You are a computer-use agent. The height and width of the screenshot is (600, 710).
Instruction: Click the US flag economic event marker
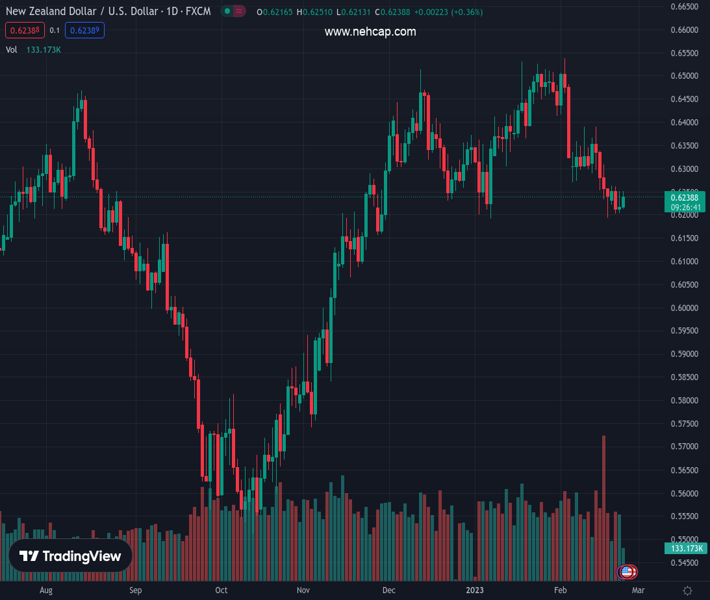click(x=627, y=571)
